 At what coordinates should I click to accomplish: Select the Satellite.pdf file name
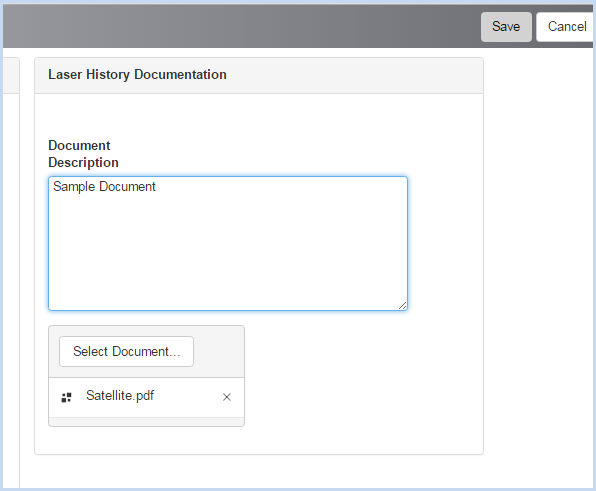[x=120, y=396]
